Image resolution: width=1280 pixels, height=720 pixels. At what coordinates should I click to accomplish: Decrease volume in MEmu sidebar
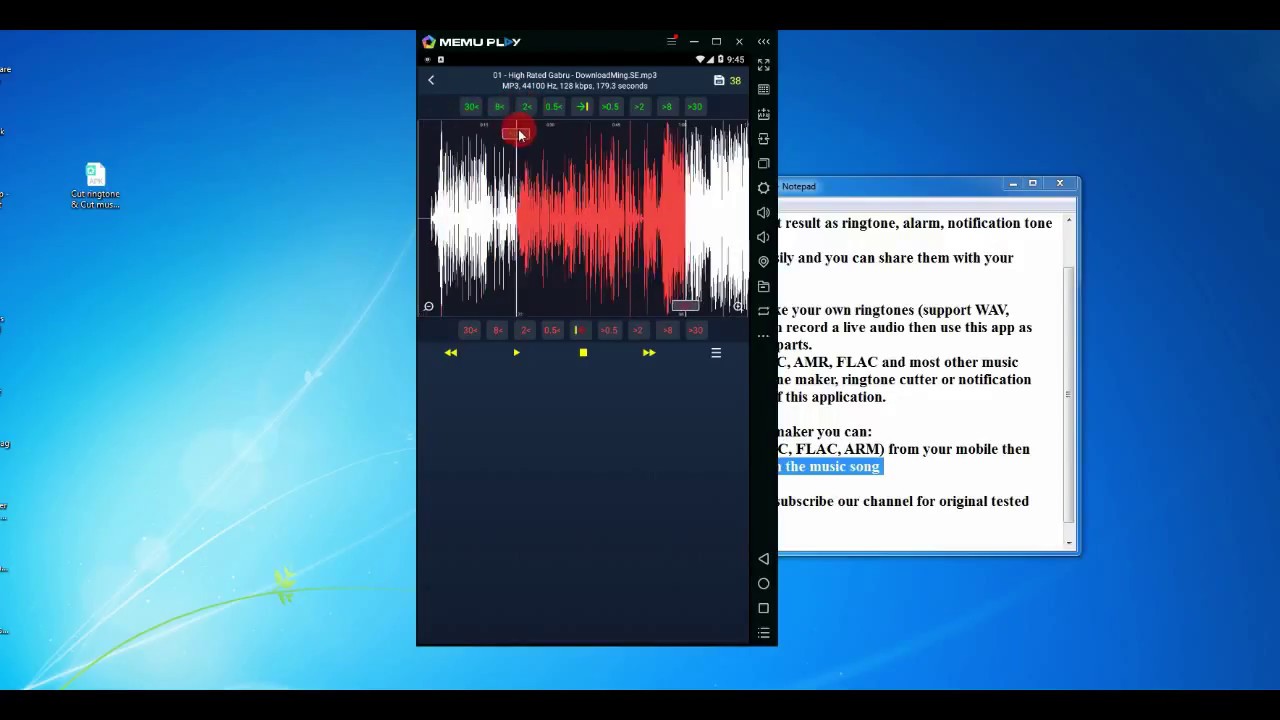coord(764,237)
